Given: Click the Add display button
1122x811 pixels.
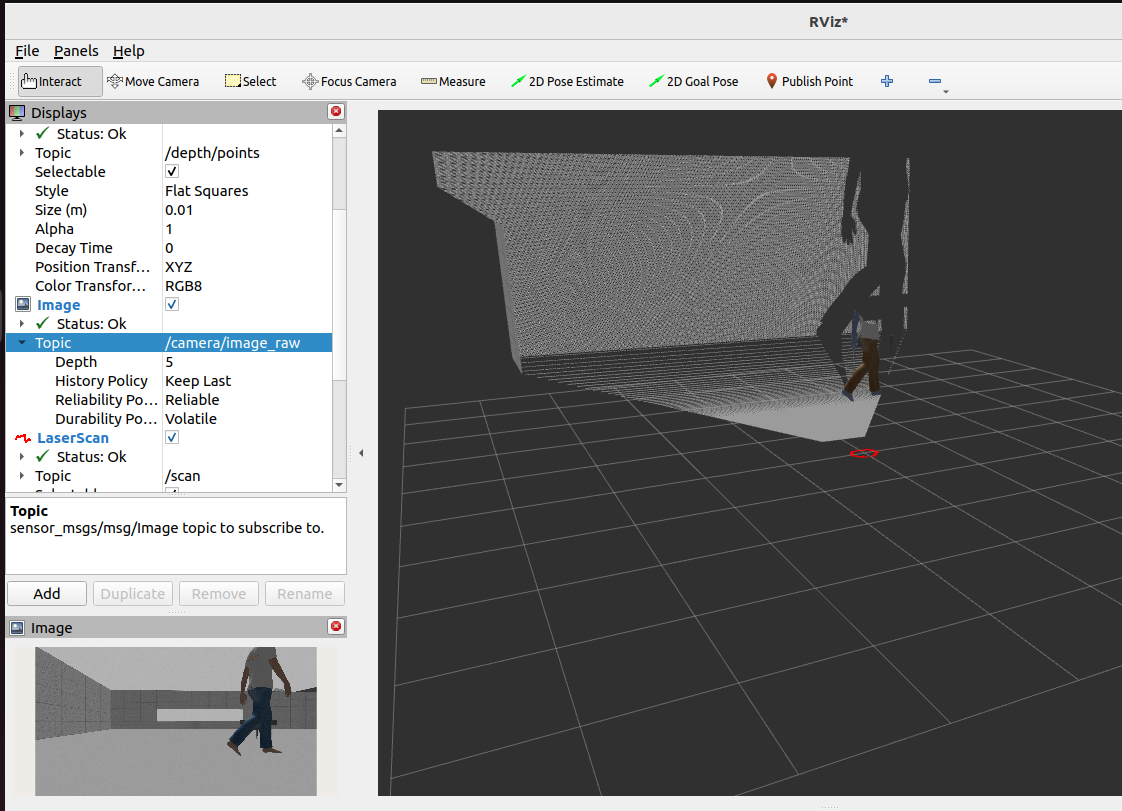Looking at the screenshot, I should pyautogui.click(x=47, y=593).
